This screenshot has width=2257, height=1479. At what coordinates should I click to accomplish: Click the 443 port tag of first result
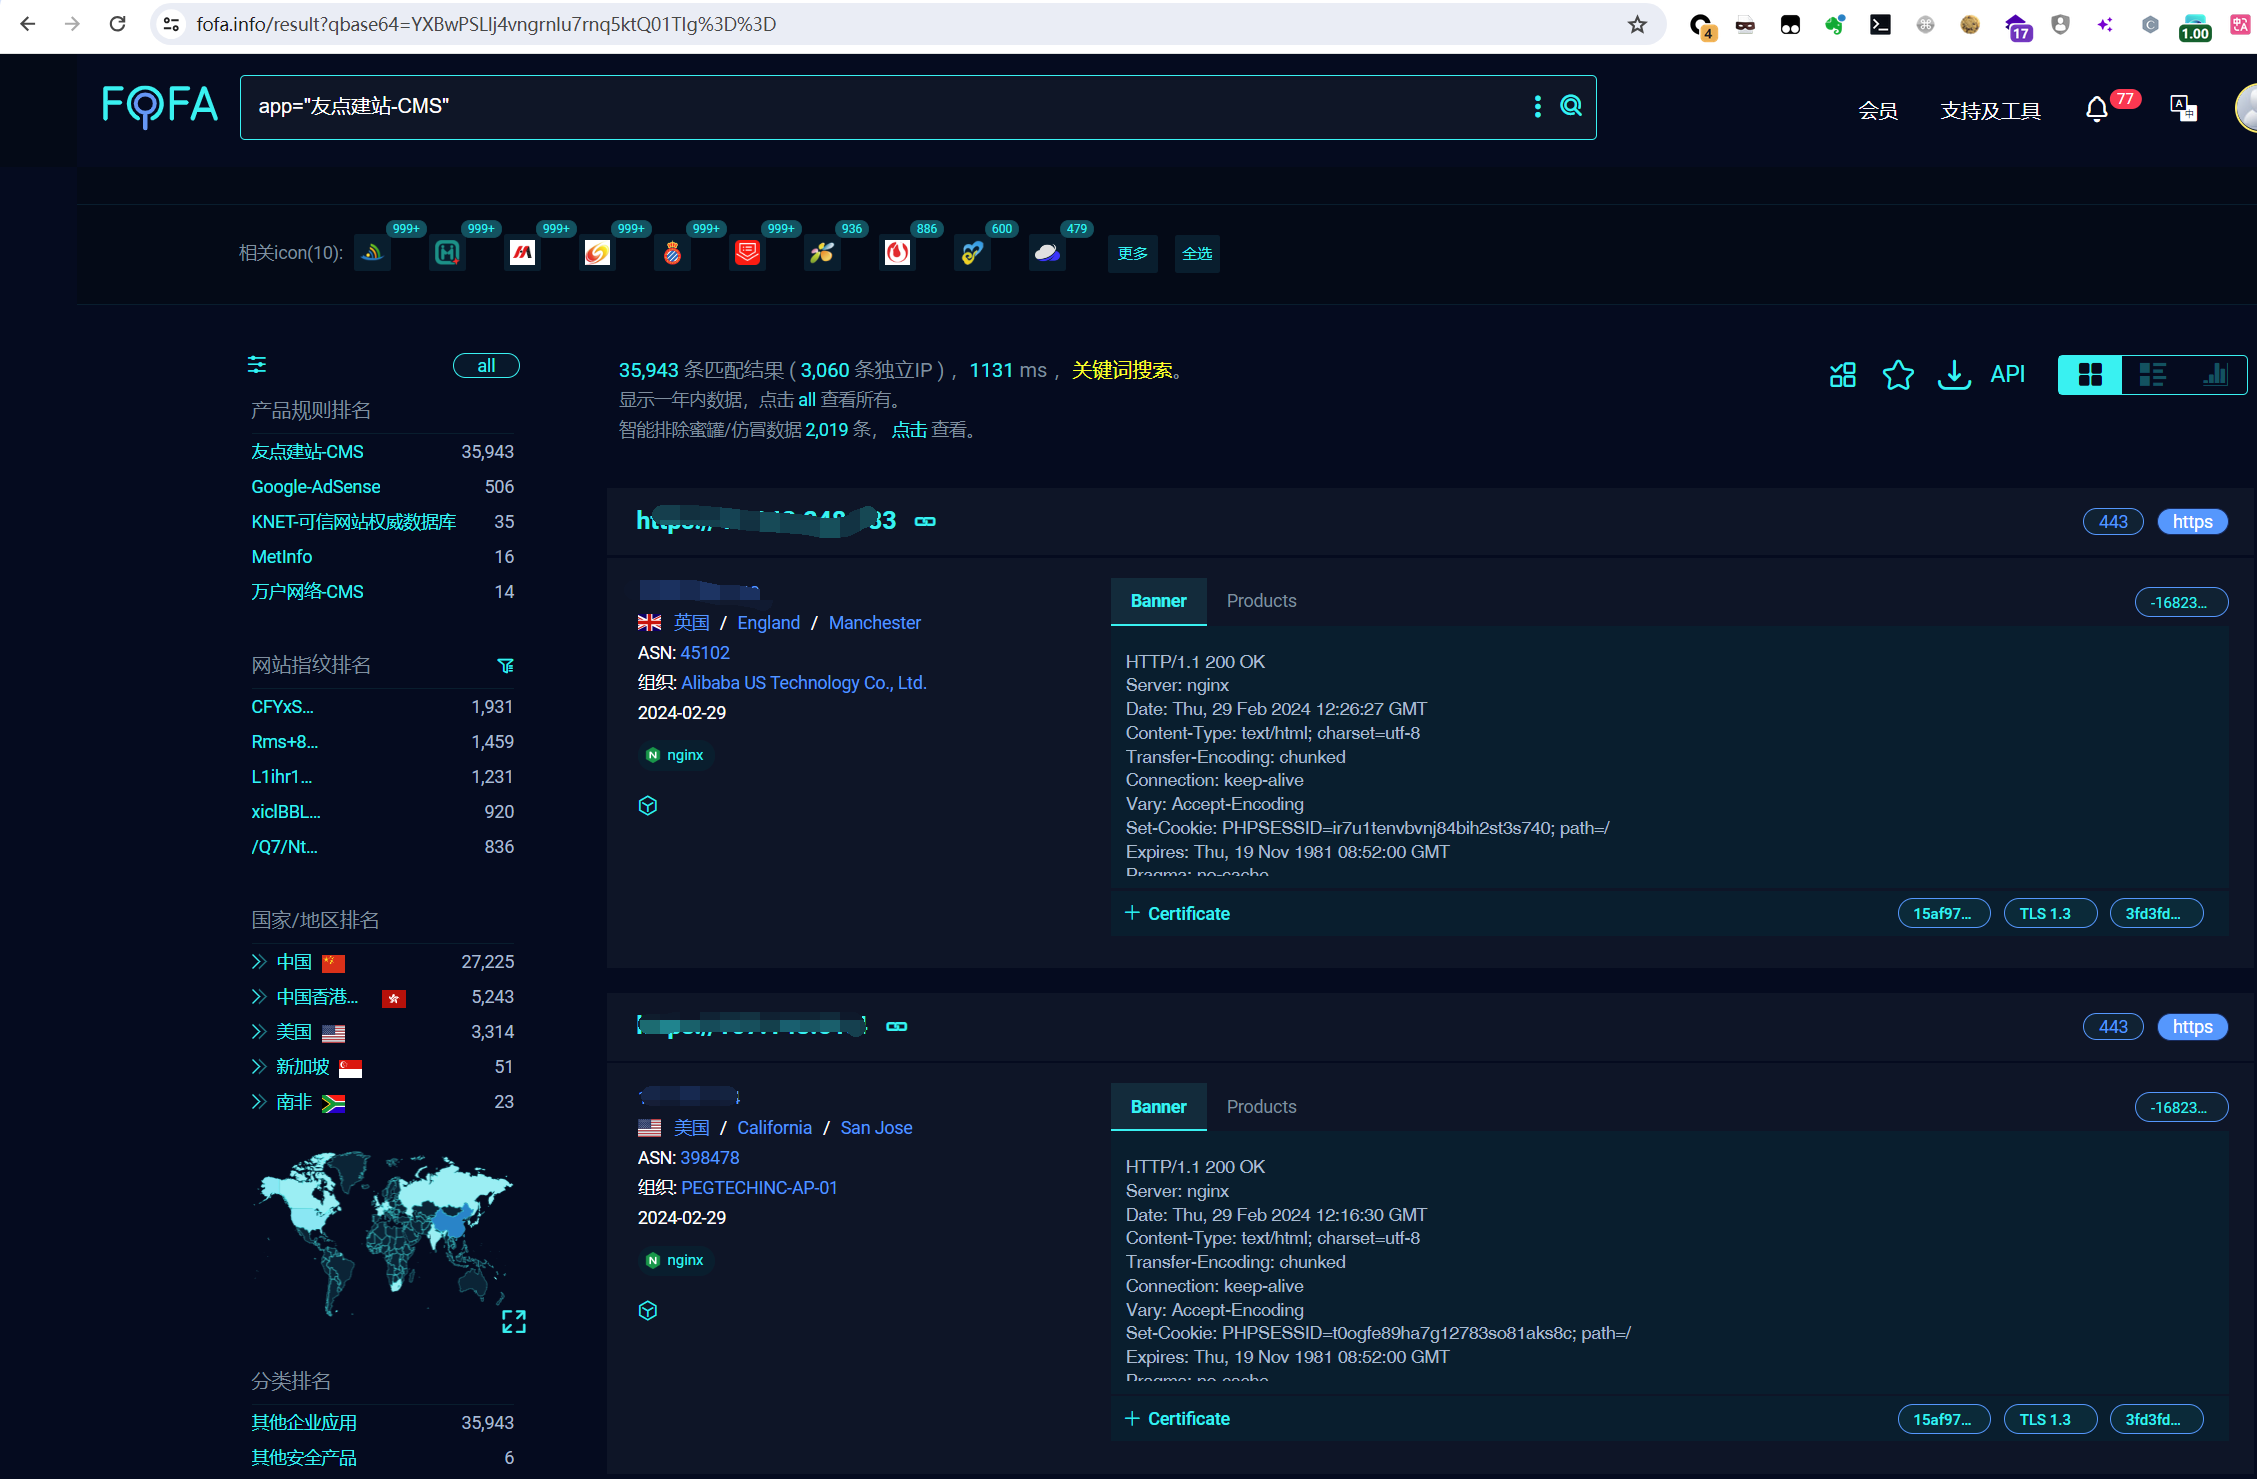coord(2112,522)
